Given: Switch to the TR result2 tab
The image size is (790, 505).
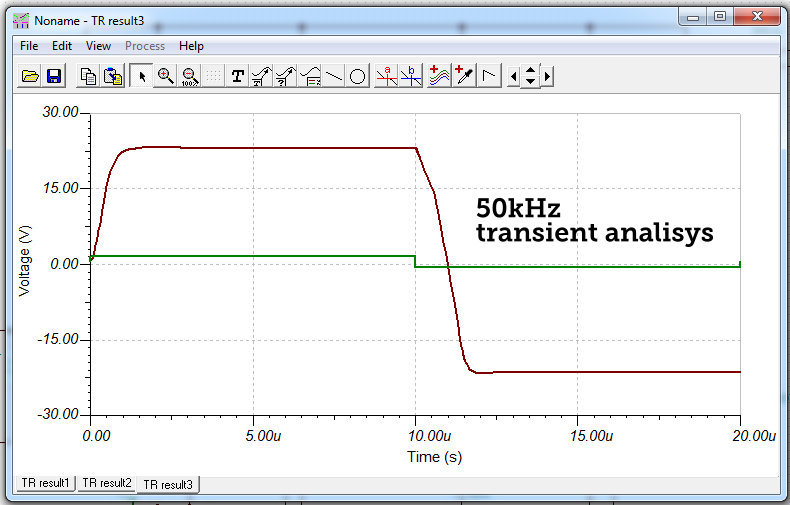Looking at the screenshot, I should coord(107,483).
